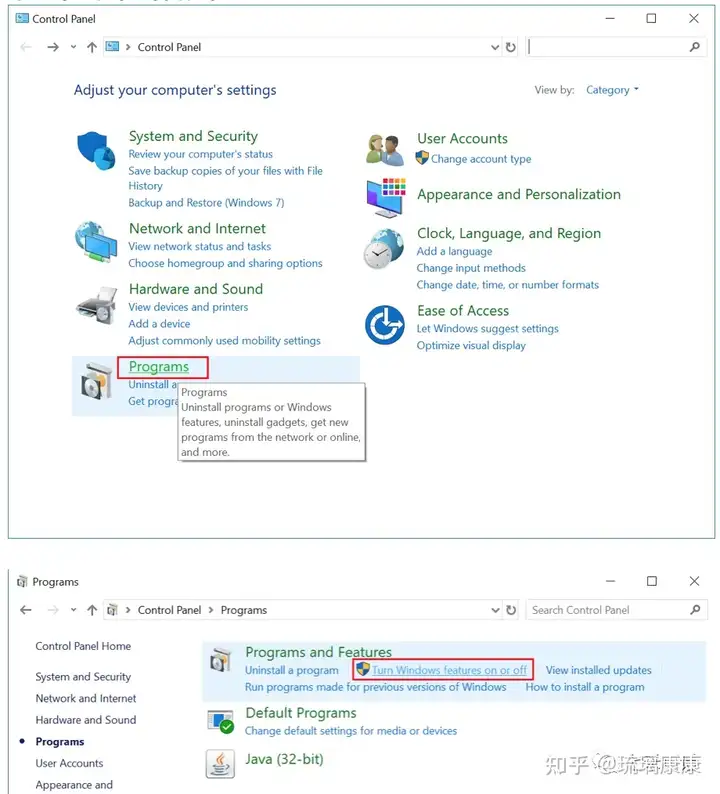Viewport: 720px width, 794px height.
Task: Click search field in Control Panel window
Action: [616, 47]
